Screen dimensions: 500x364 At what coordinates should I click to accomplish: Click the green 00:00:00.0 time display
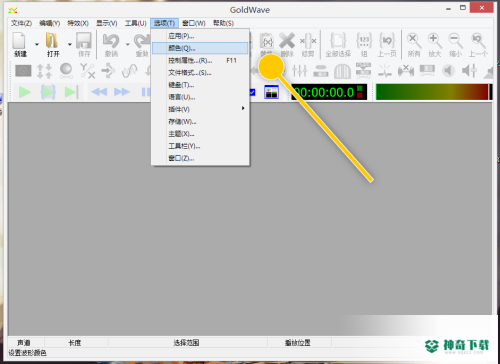tap(329, 92)
